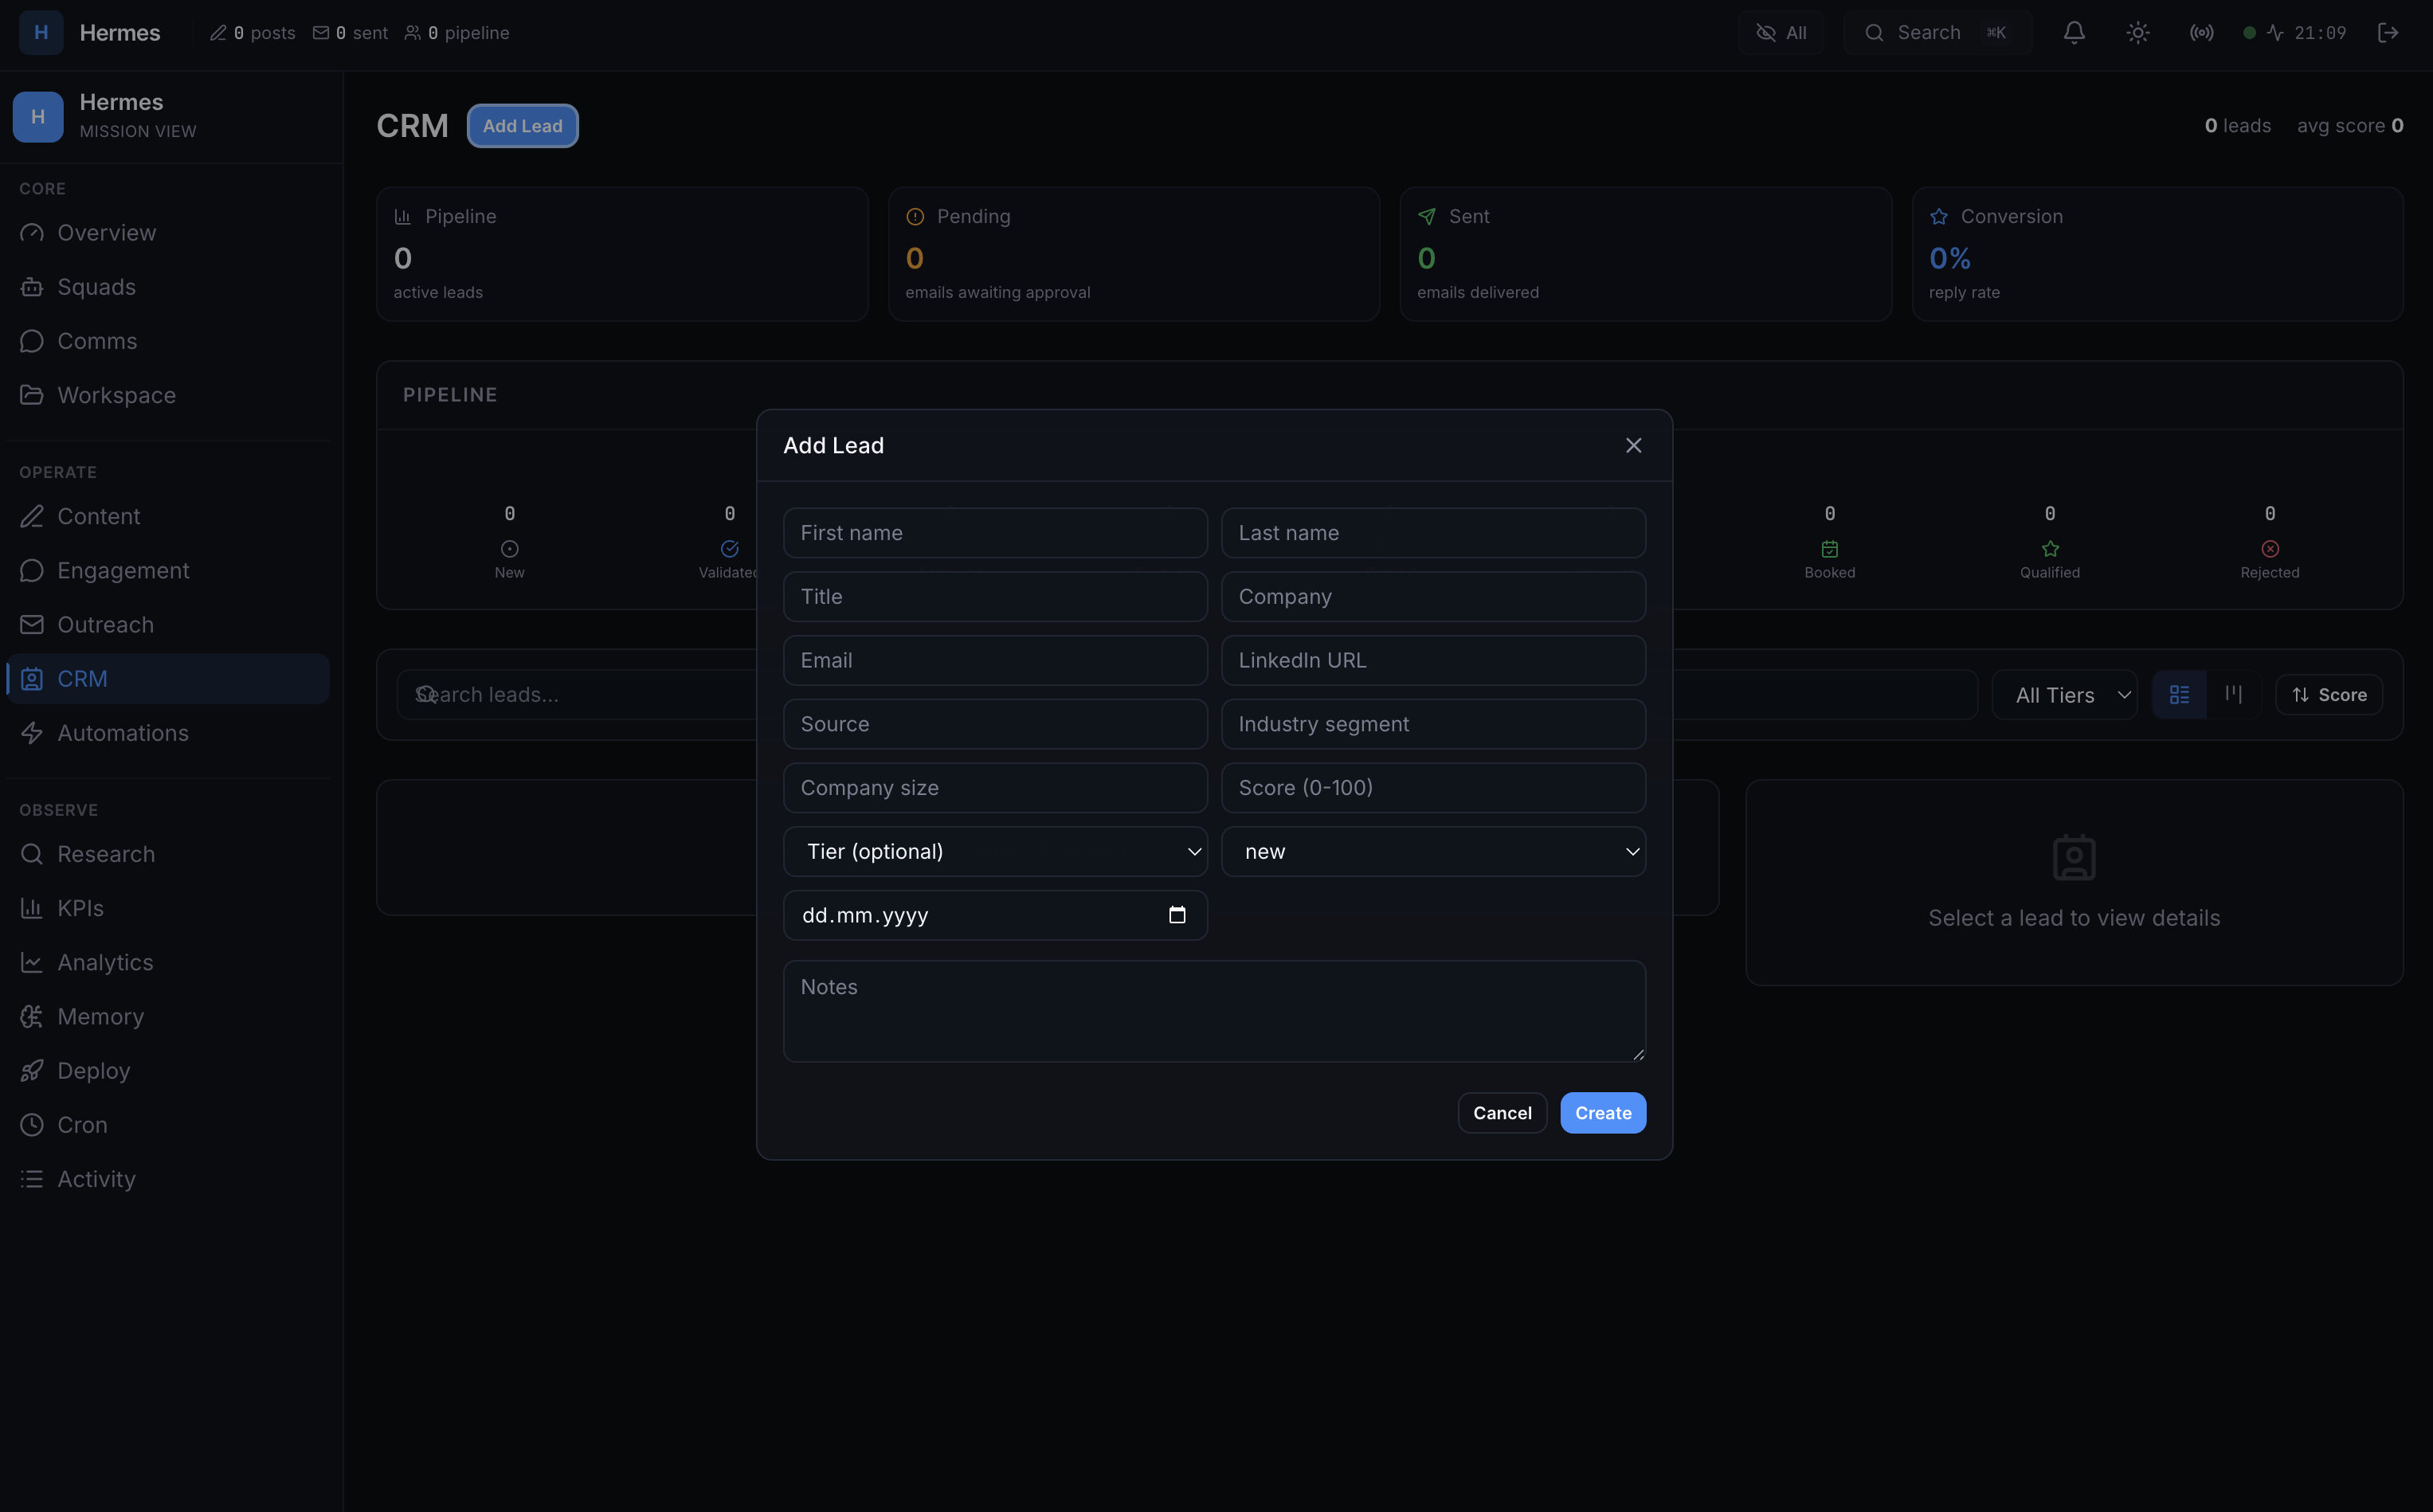Toggle the All visibility filter

tap(1781, 33)
